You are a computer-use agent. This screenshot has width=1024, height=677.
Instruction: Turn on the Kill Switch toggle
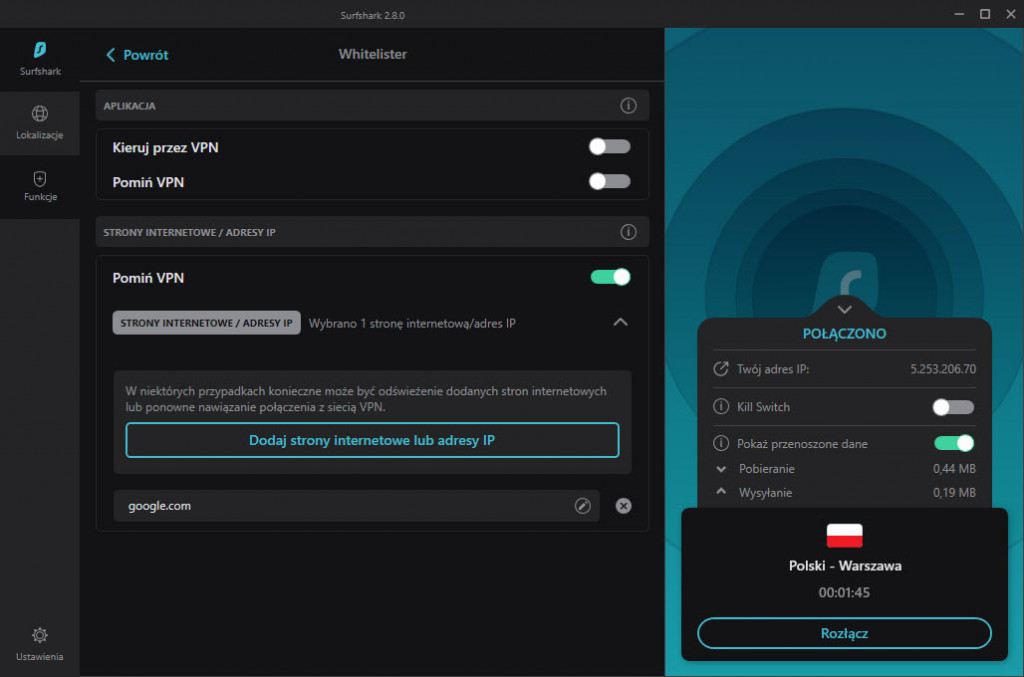pyautogui.click(x=953, y=407)
